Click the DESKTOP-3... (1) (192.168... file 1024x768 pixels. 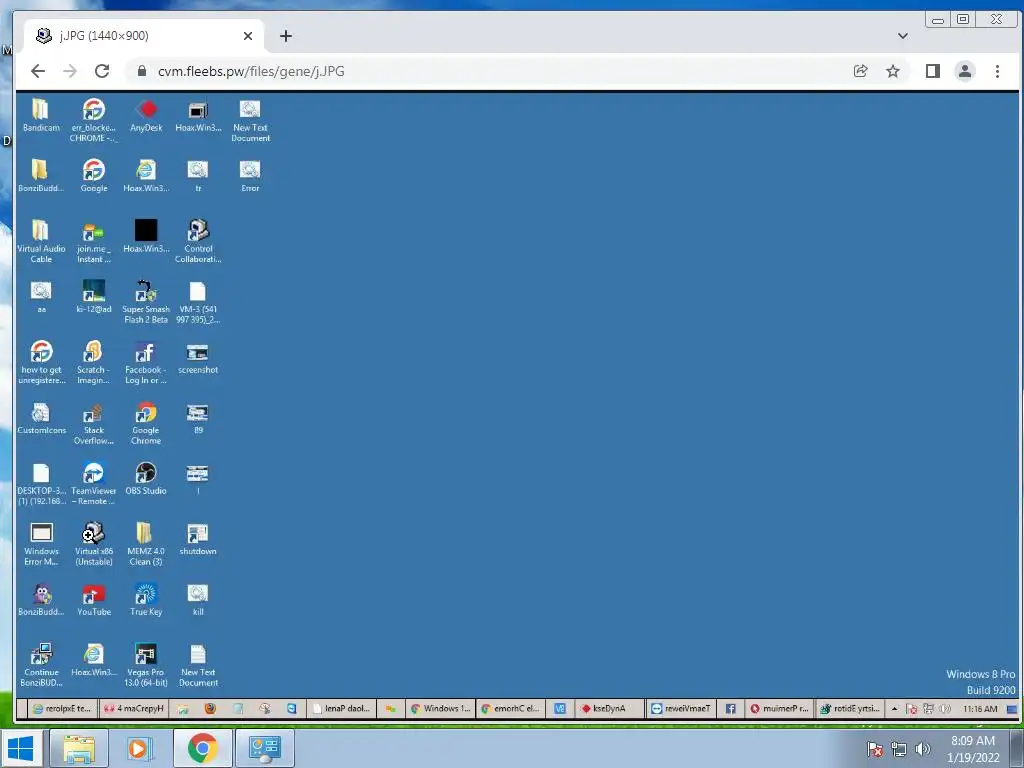tap(40, 483)
